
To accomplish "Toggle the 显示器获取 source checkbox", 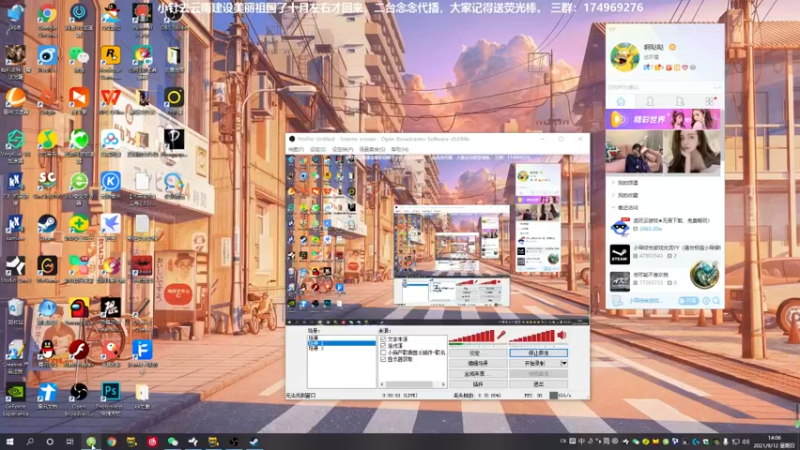I will 383,359.
